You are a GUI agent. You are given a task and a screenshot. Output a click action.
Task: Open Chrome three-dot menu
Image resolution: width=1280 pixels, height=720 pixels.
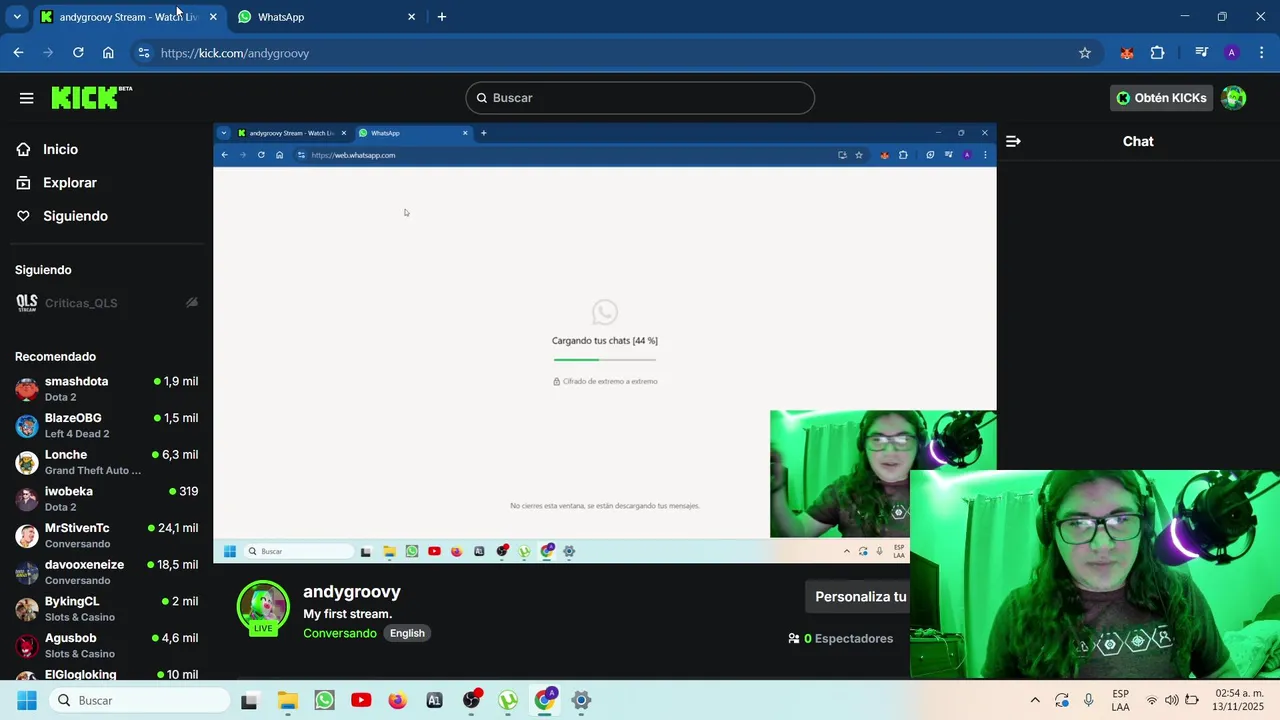point(1262,53)
